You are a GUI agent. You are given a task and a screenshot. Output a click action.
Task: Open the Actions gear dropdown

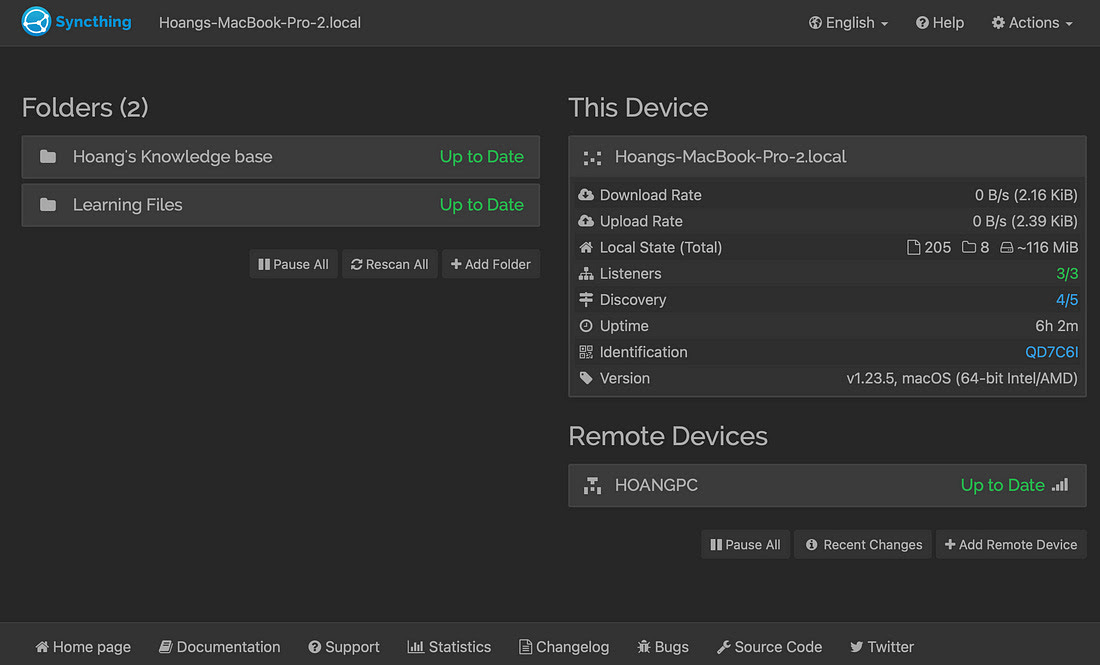click(x=1031, y=22)
